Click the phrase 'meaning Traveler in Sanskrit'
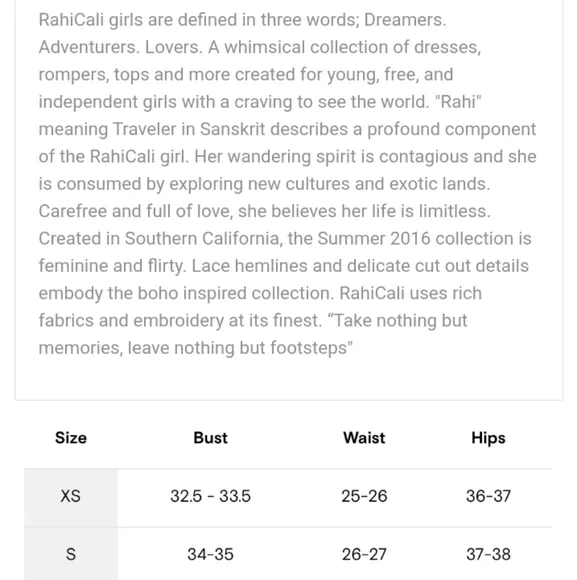 152,129
